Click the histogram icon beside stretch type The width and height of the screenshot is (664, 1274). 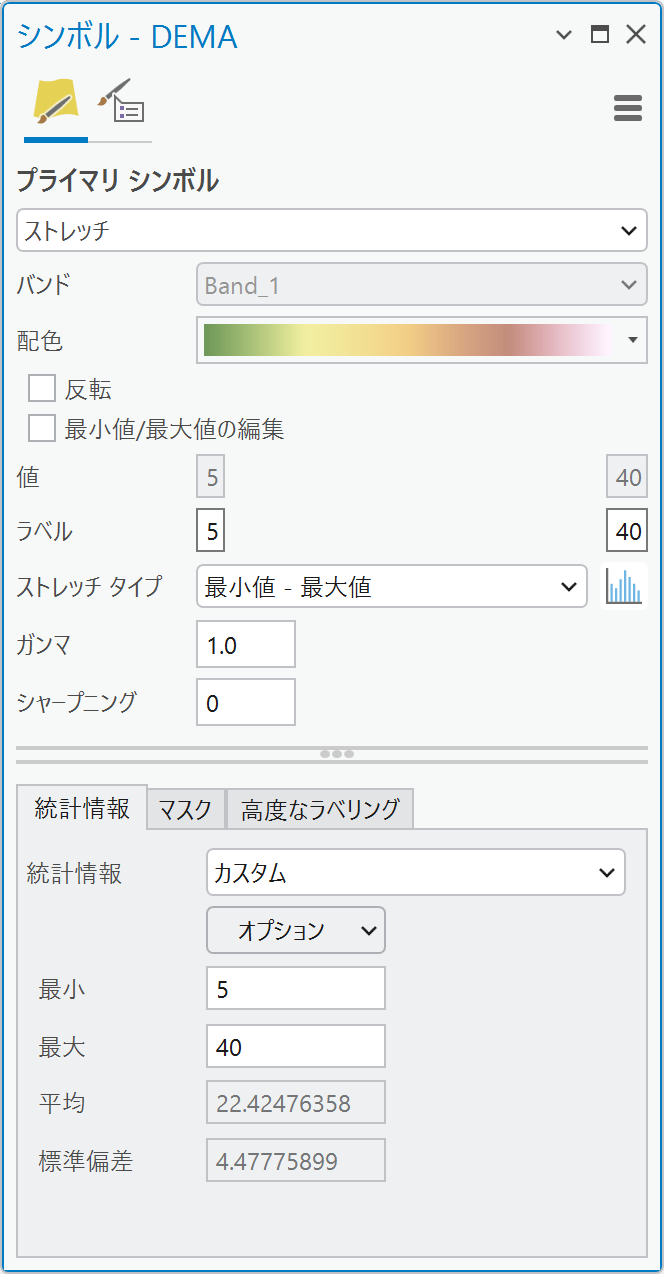pyautogui.click(x=624, y=586)
